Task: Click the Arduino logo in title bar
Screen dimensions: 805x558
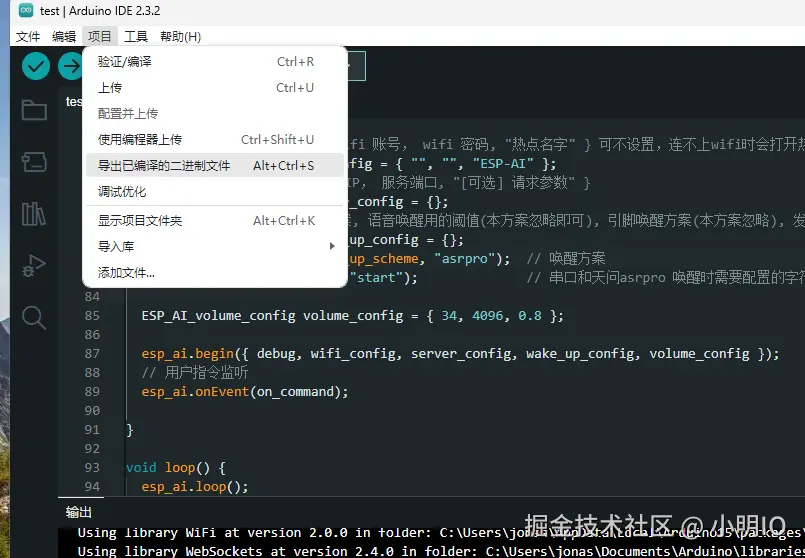Action: (x=25, y=10)
